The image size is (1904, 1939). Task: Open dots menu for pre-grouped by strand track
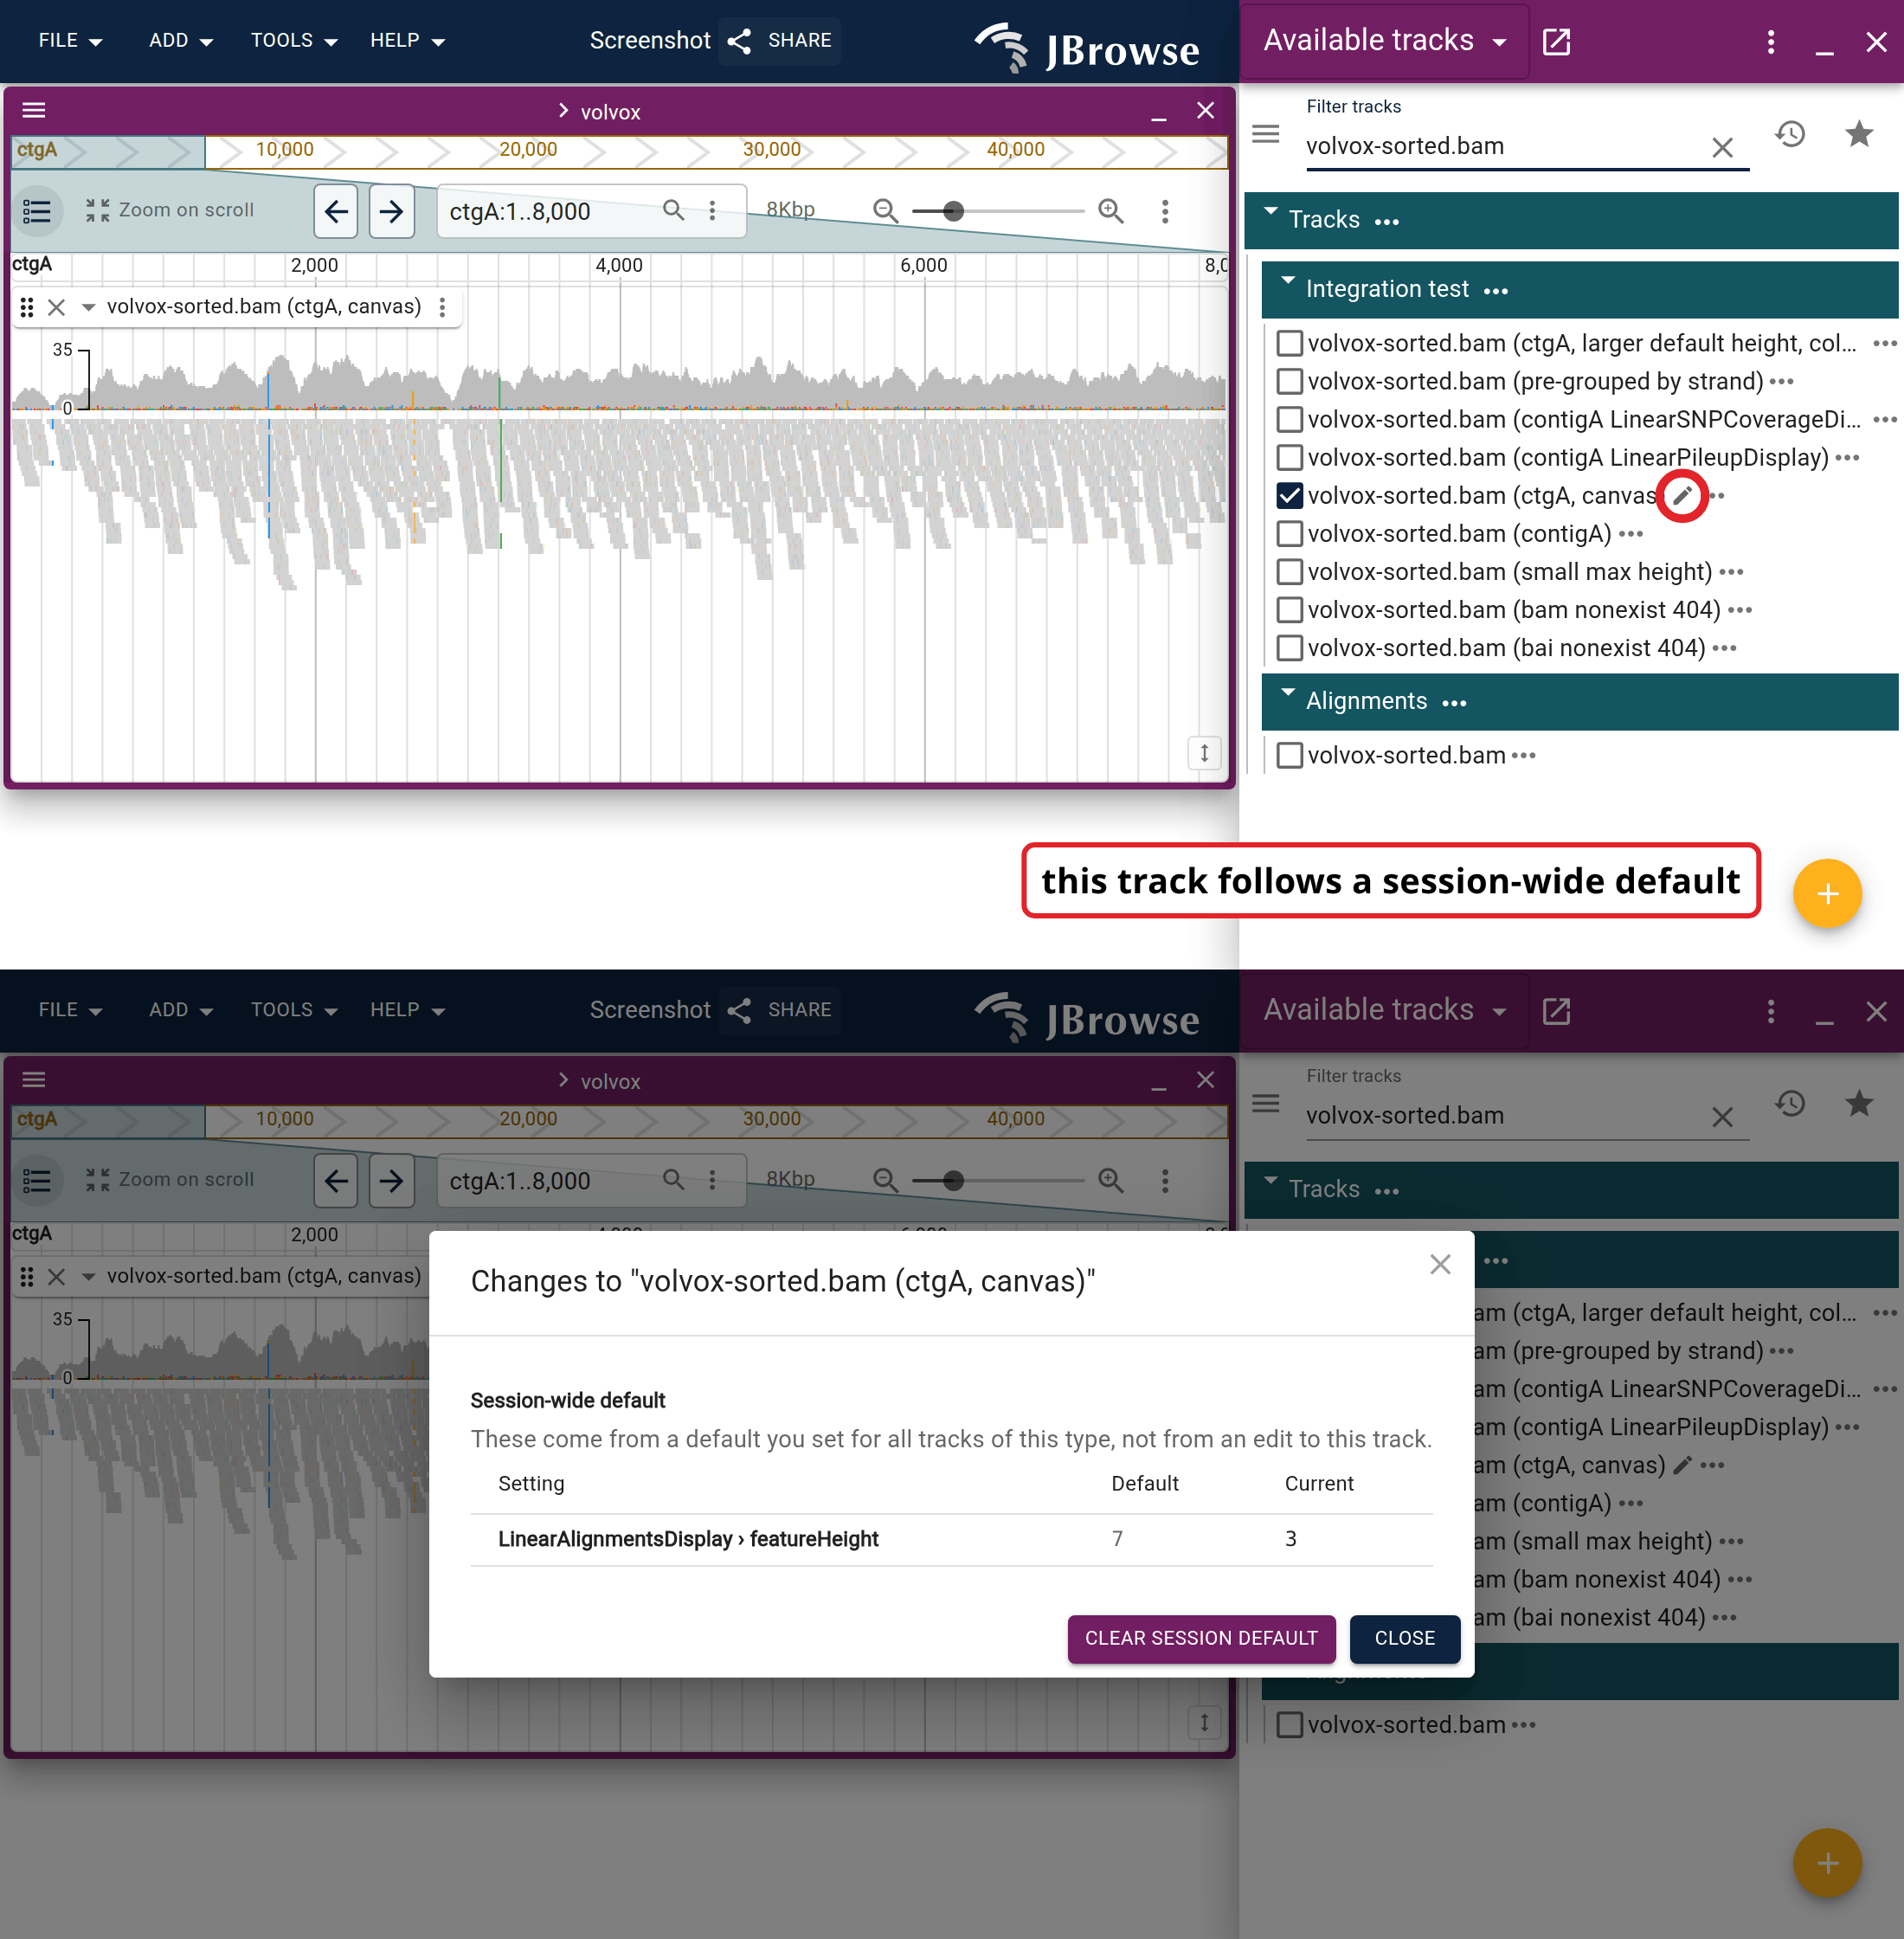[x=1781, y=381]
